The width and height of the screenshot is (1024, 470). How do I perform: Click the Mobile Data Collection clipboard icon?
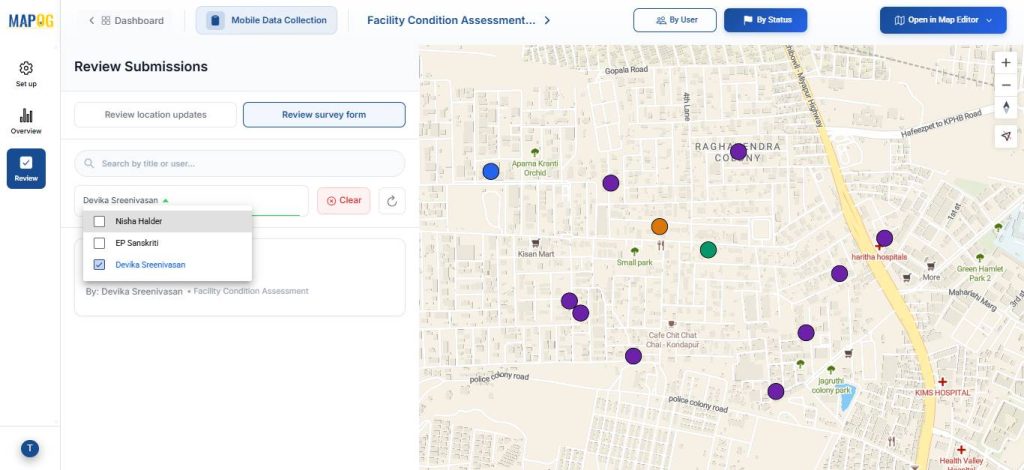(x=216, y=20)
